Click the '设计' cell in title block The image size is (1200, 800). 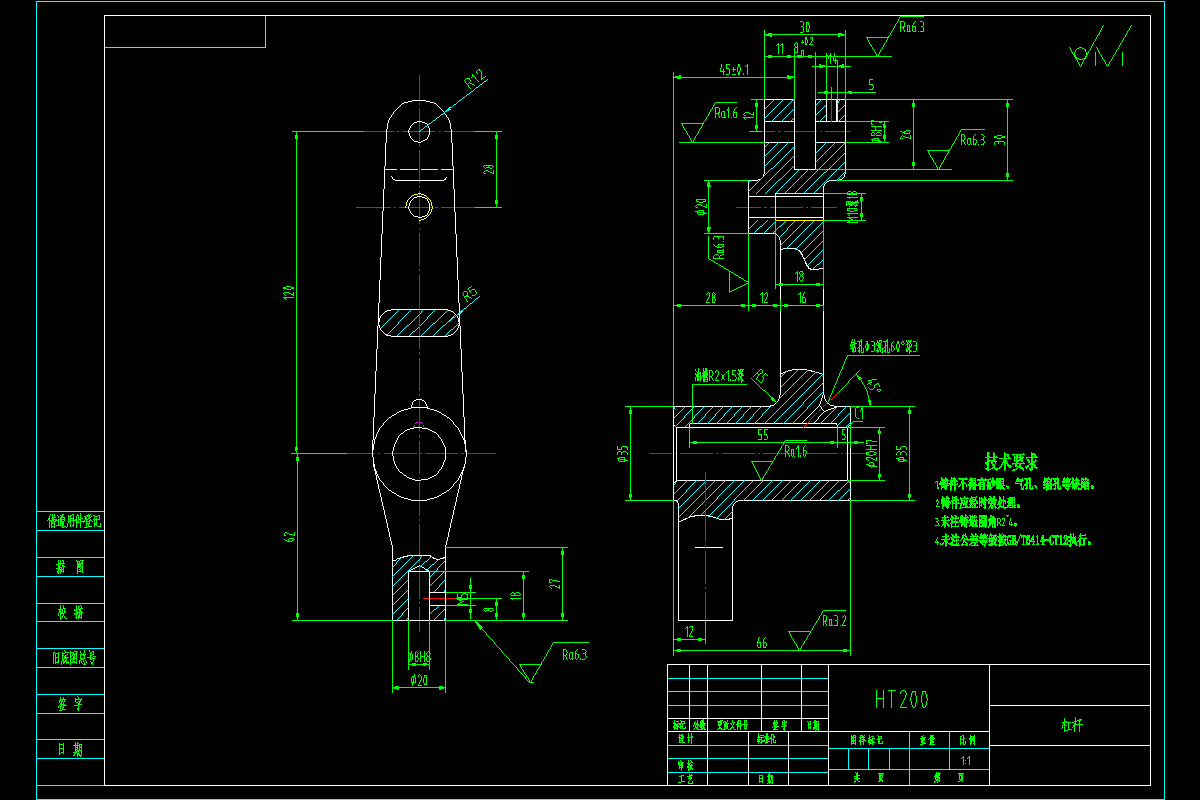tap(686, 740)
